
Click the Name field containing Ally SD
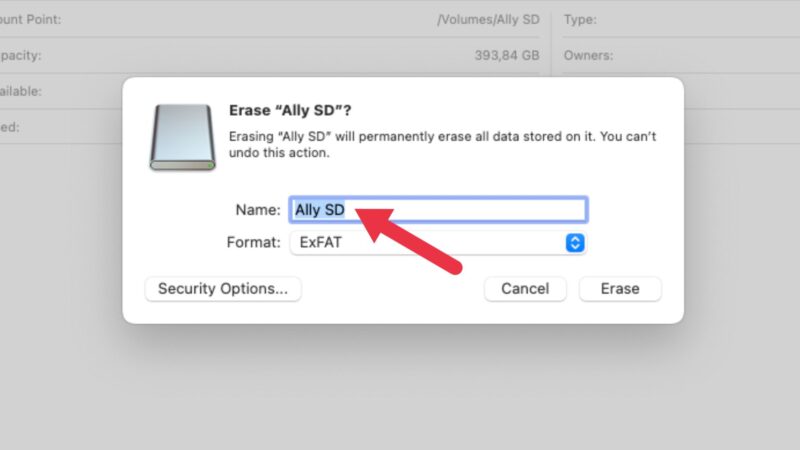click(x=437, y=210)
